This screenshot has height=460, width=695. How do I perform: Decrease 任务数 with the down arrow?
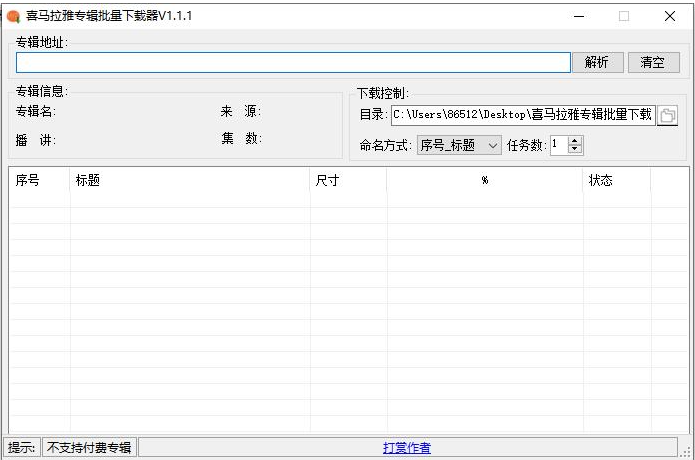pyautogui.click(x=575, y=150)
